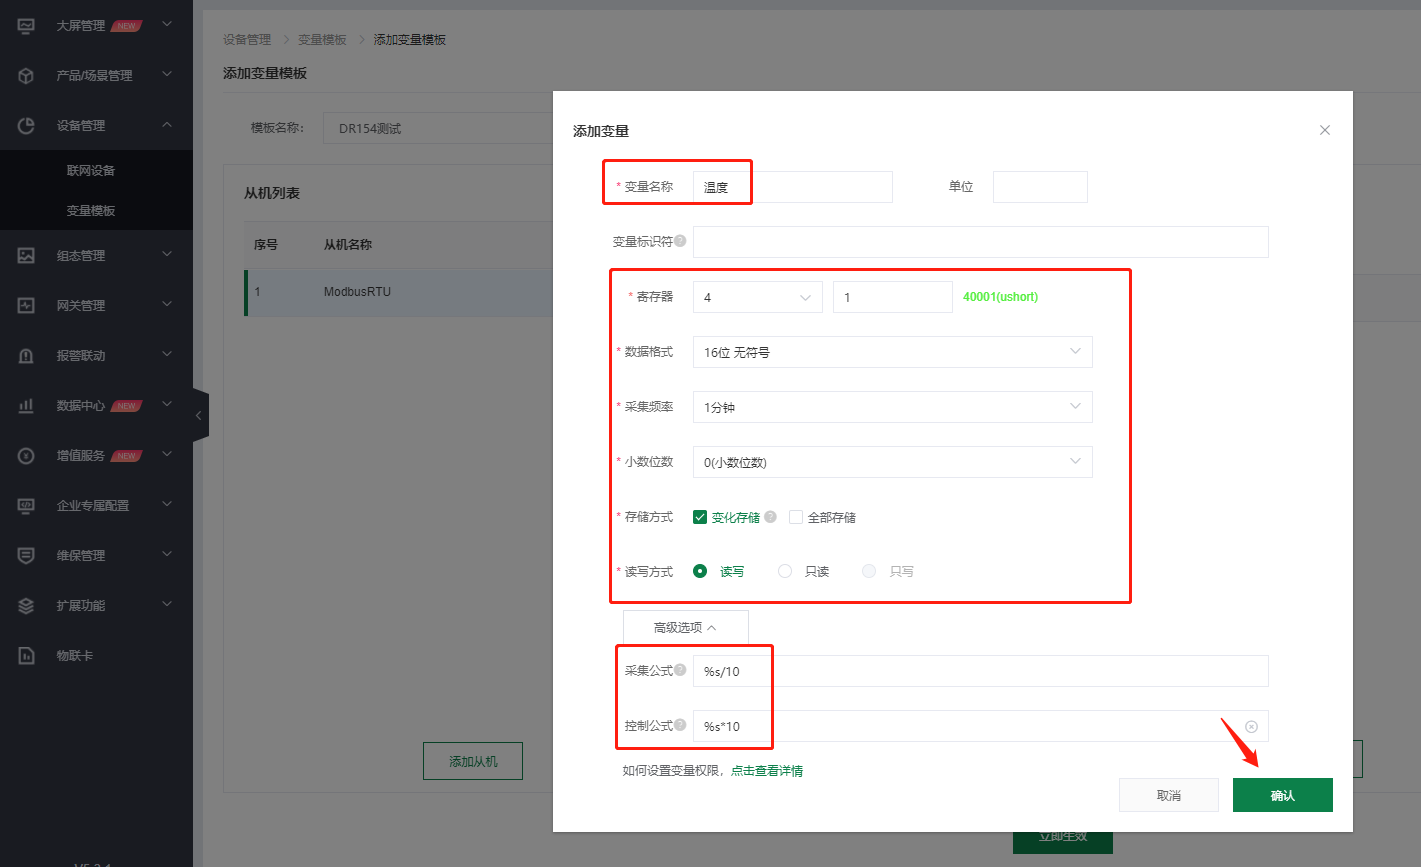Viewport: 1421px width, 867px height.
Task: Collapse the 高级选项 expander
Action: (685, 628)
